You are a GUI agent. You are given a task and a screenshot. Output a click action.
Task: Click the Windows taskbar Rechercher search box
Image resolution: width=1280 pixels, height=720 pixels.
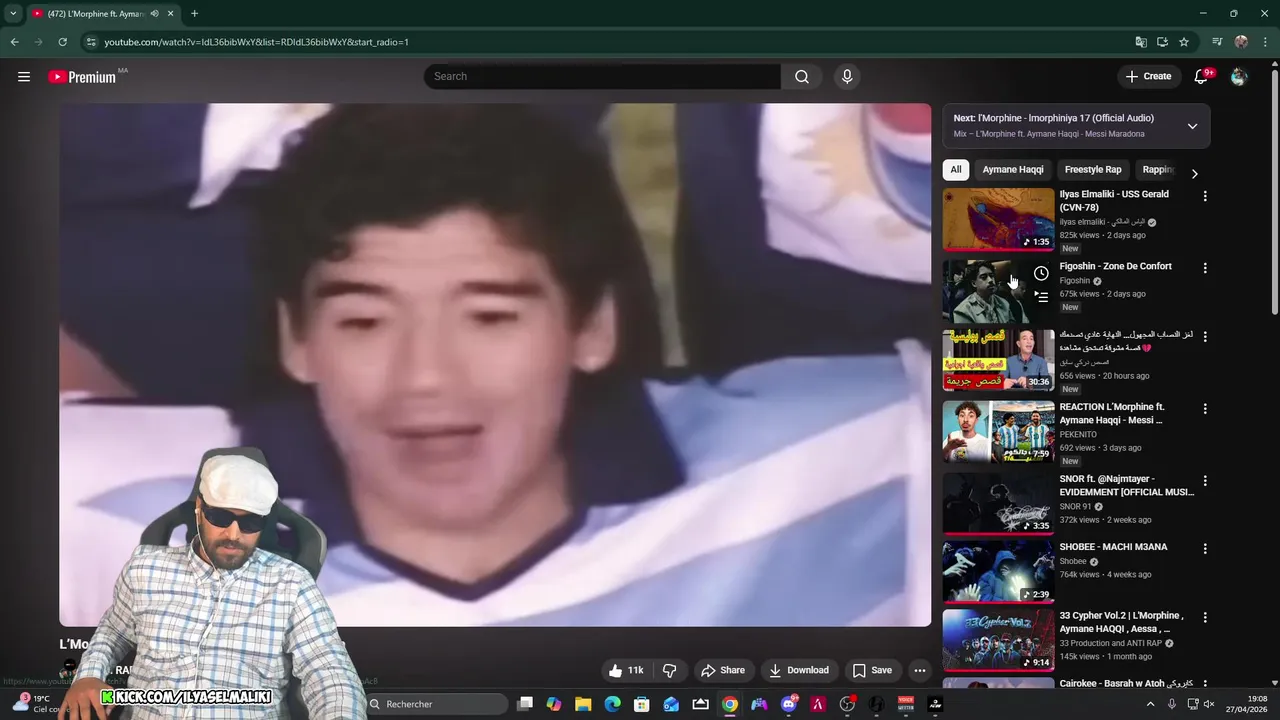[435, 704]
